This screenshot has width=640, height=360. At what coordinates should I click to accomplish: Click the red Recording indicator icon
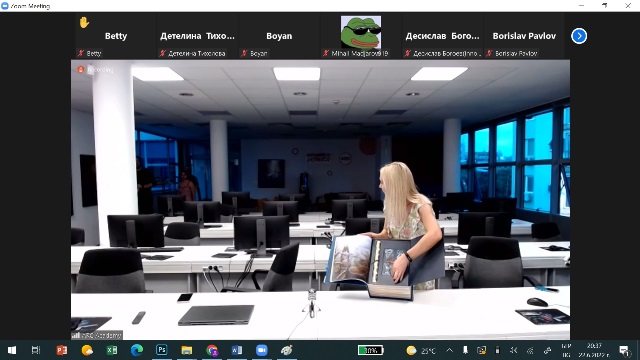point(81,70)
